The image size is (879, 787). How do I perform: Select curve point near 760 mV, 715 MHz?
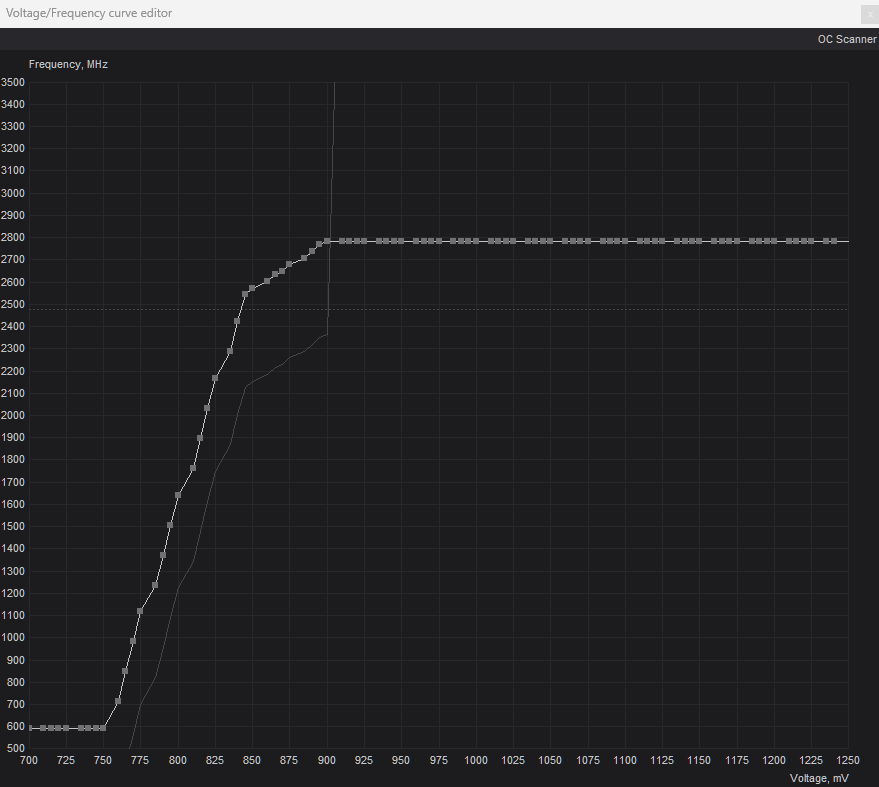click(x=118, y=701)
